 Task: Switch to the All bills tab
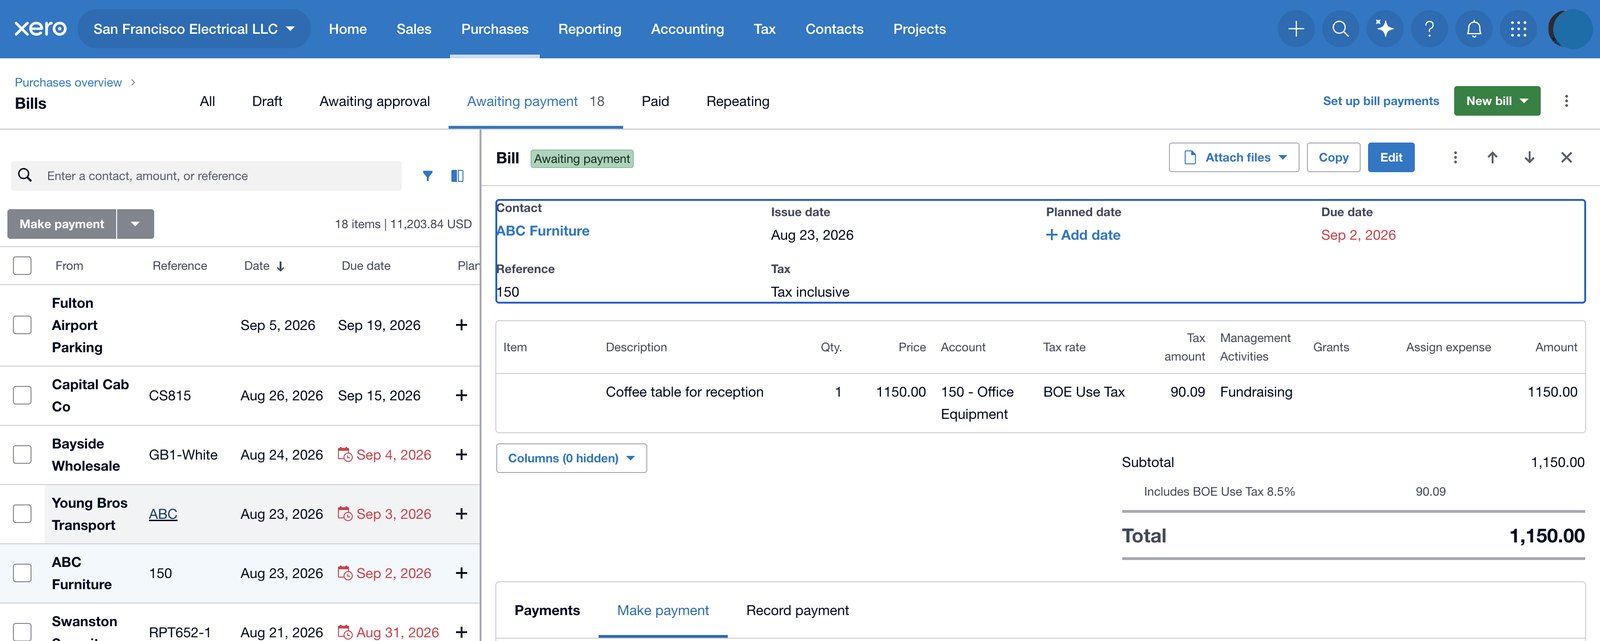point(207,101)
